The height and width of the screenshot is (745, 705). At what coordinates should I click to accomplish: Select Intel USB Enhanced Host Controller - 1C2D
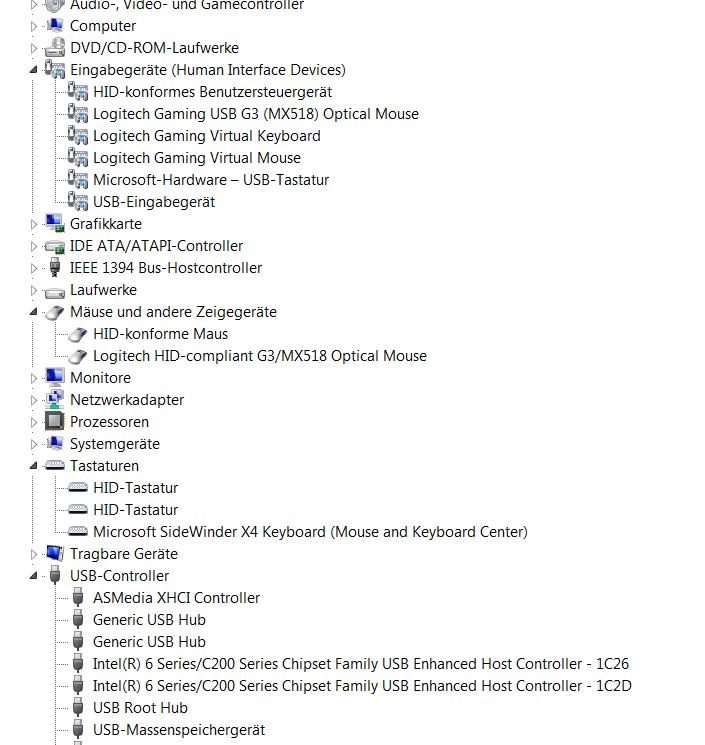pyautogui.click(x=362, y=686)
